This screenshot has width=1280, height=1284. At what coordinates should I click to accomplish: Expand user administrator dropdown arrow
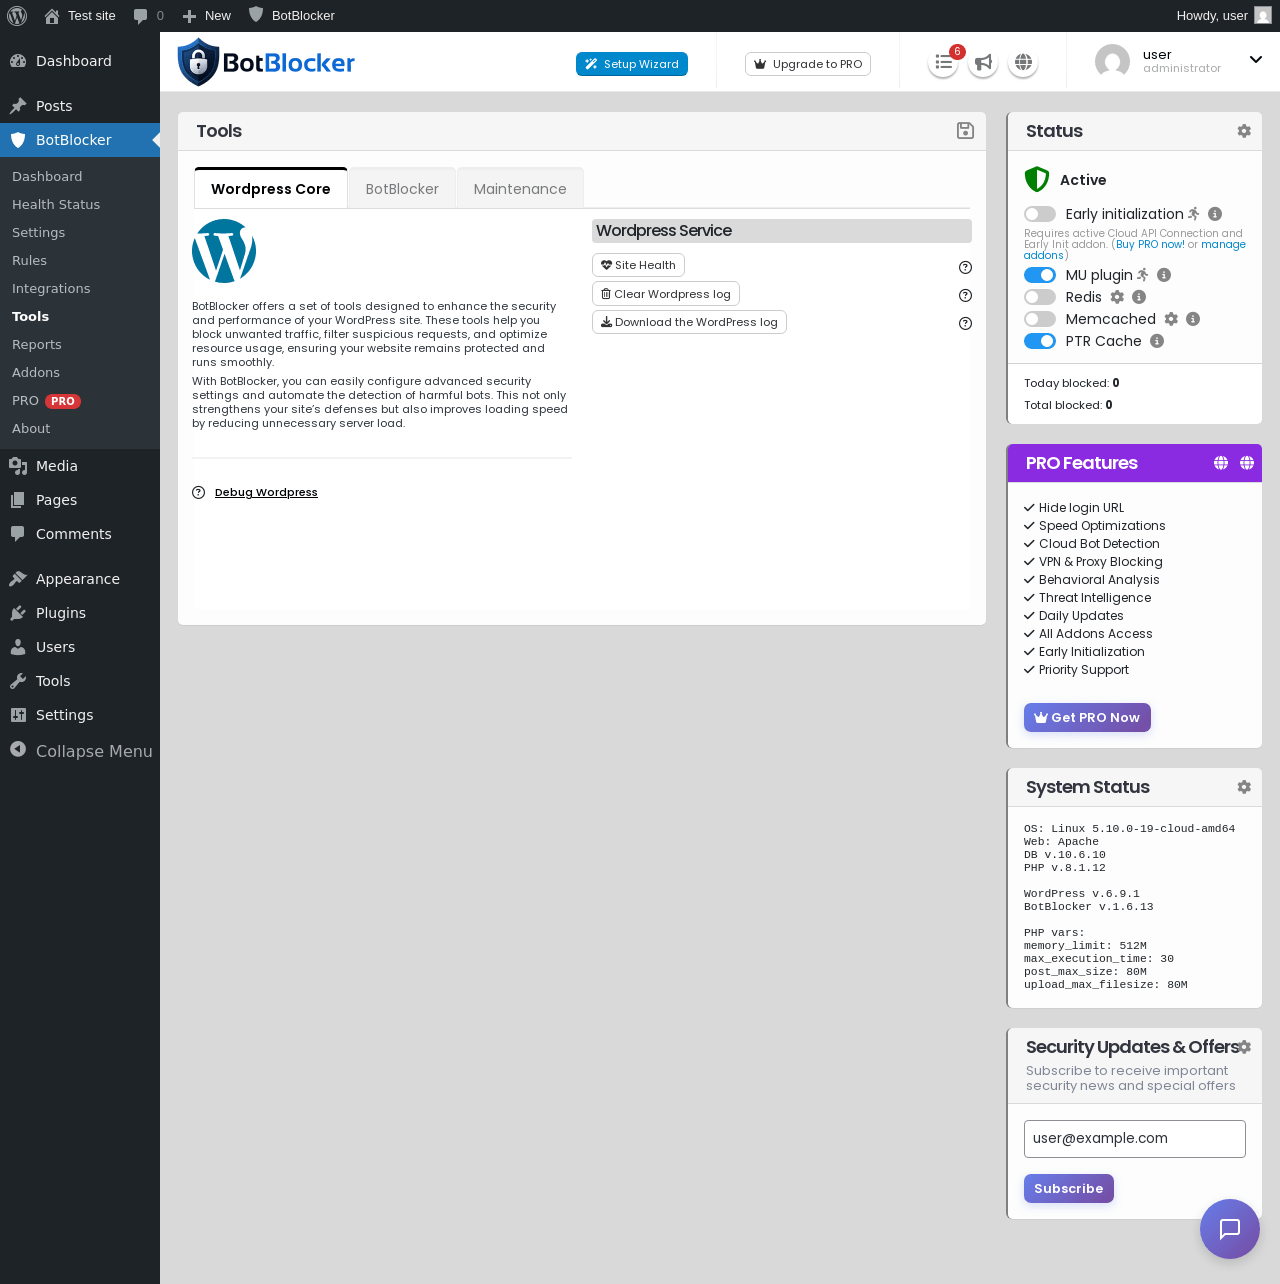(1256, 60)
